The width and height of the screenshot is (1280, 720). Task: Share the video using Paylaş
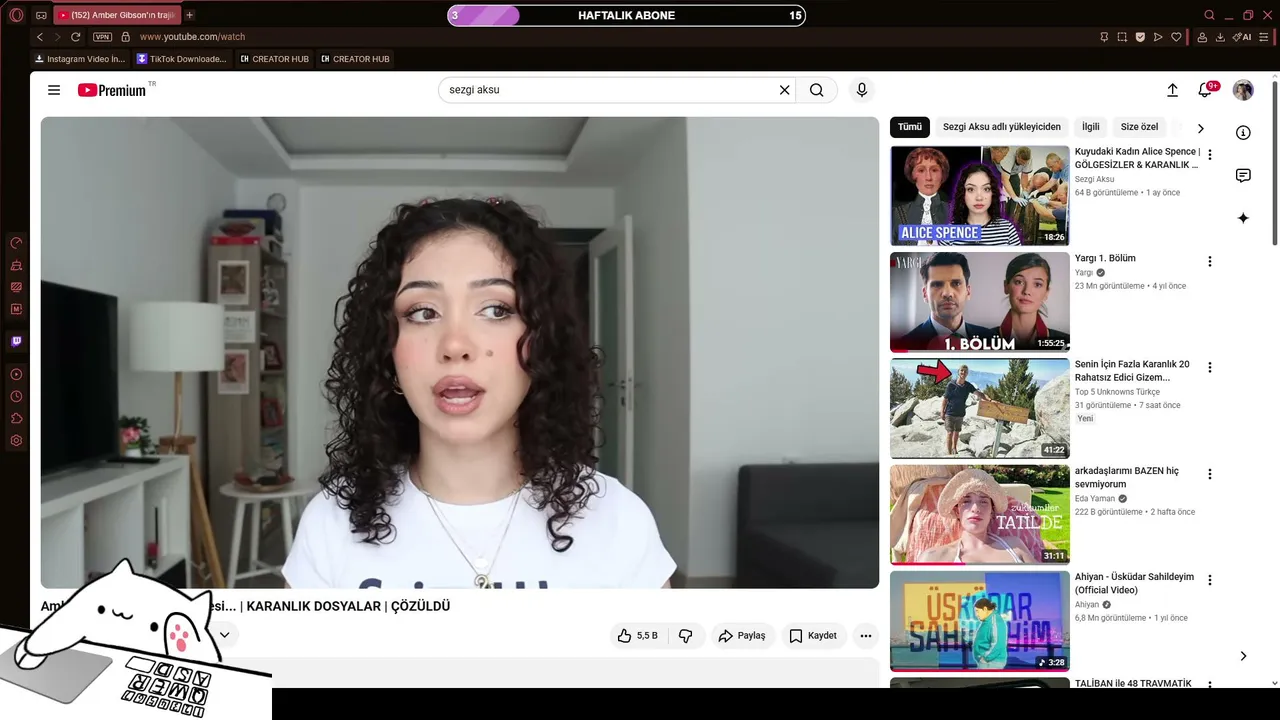click(742, 636)
